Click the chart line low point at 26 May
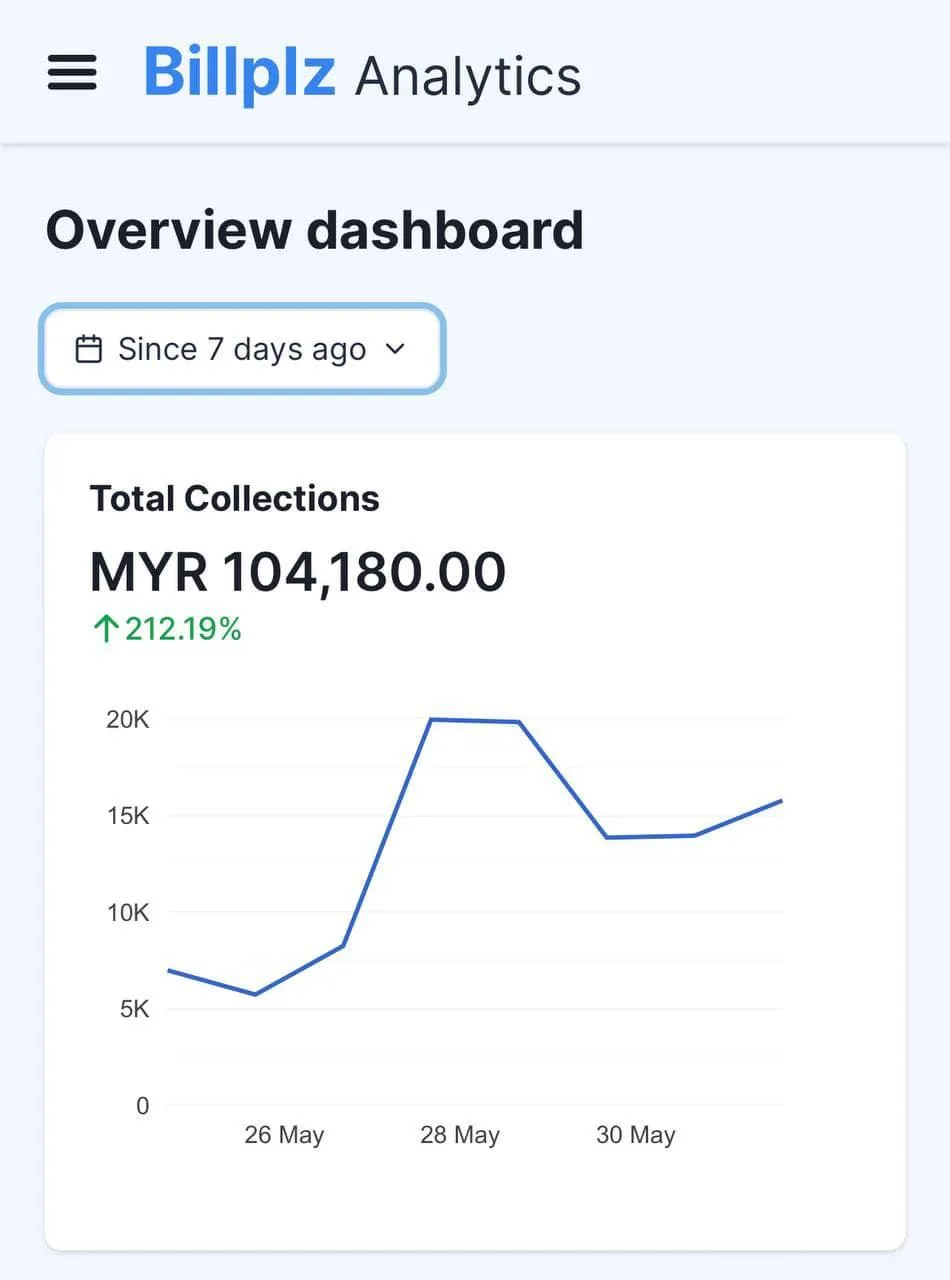Viewport: 950px width, 1280px height. [x=256, y=994]
